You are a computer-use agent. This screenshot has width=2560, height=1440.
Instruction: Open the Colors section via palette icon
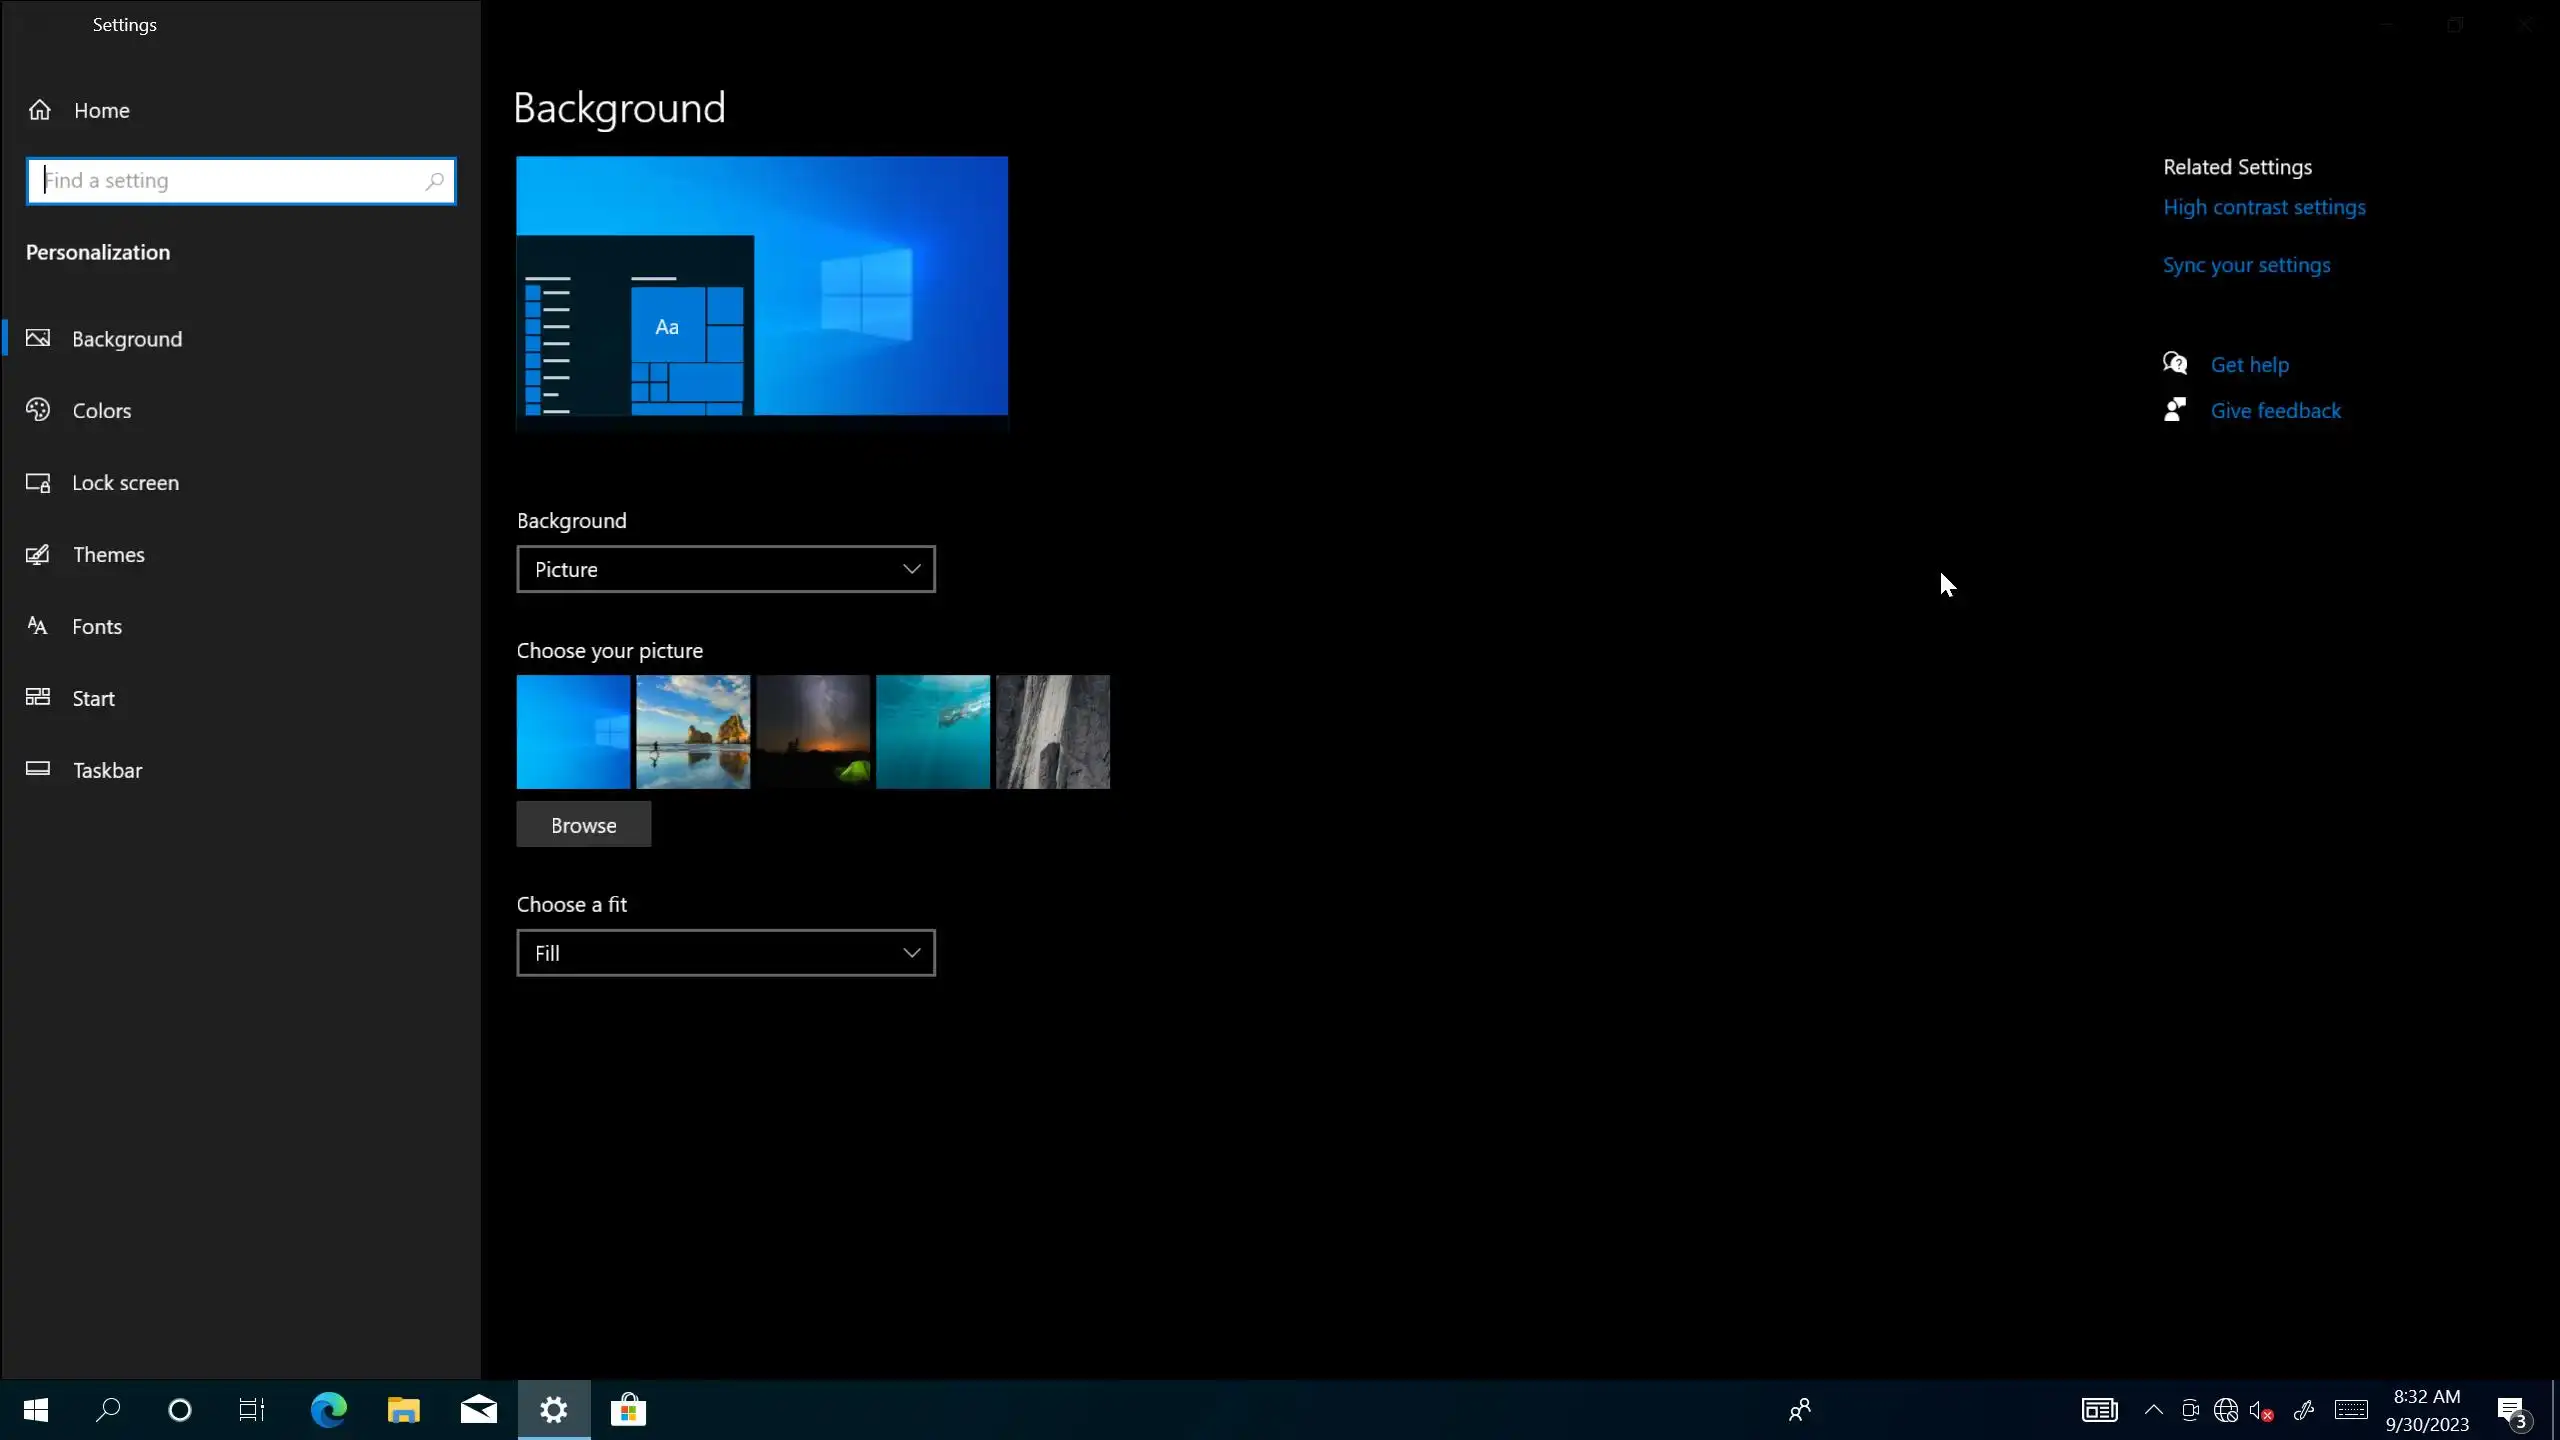38,410
